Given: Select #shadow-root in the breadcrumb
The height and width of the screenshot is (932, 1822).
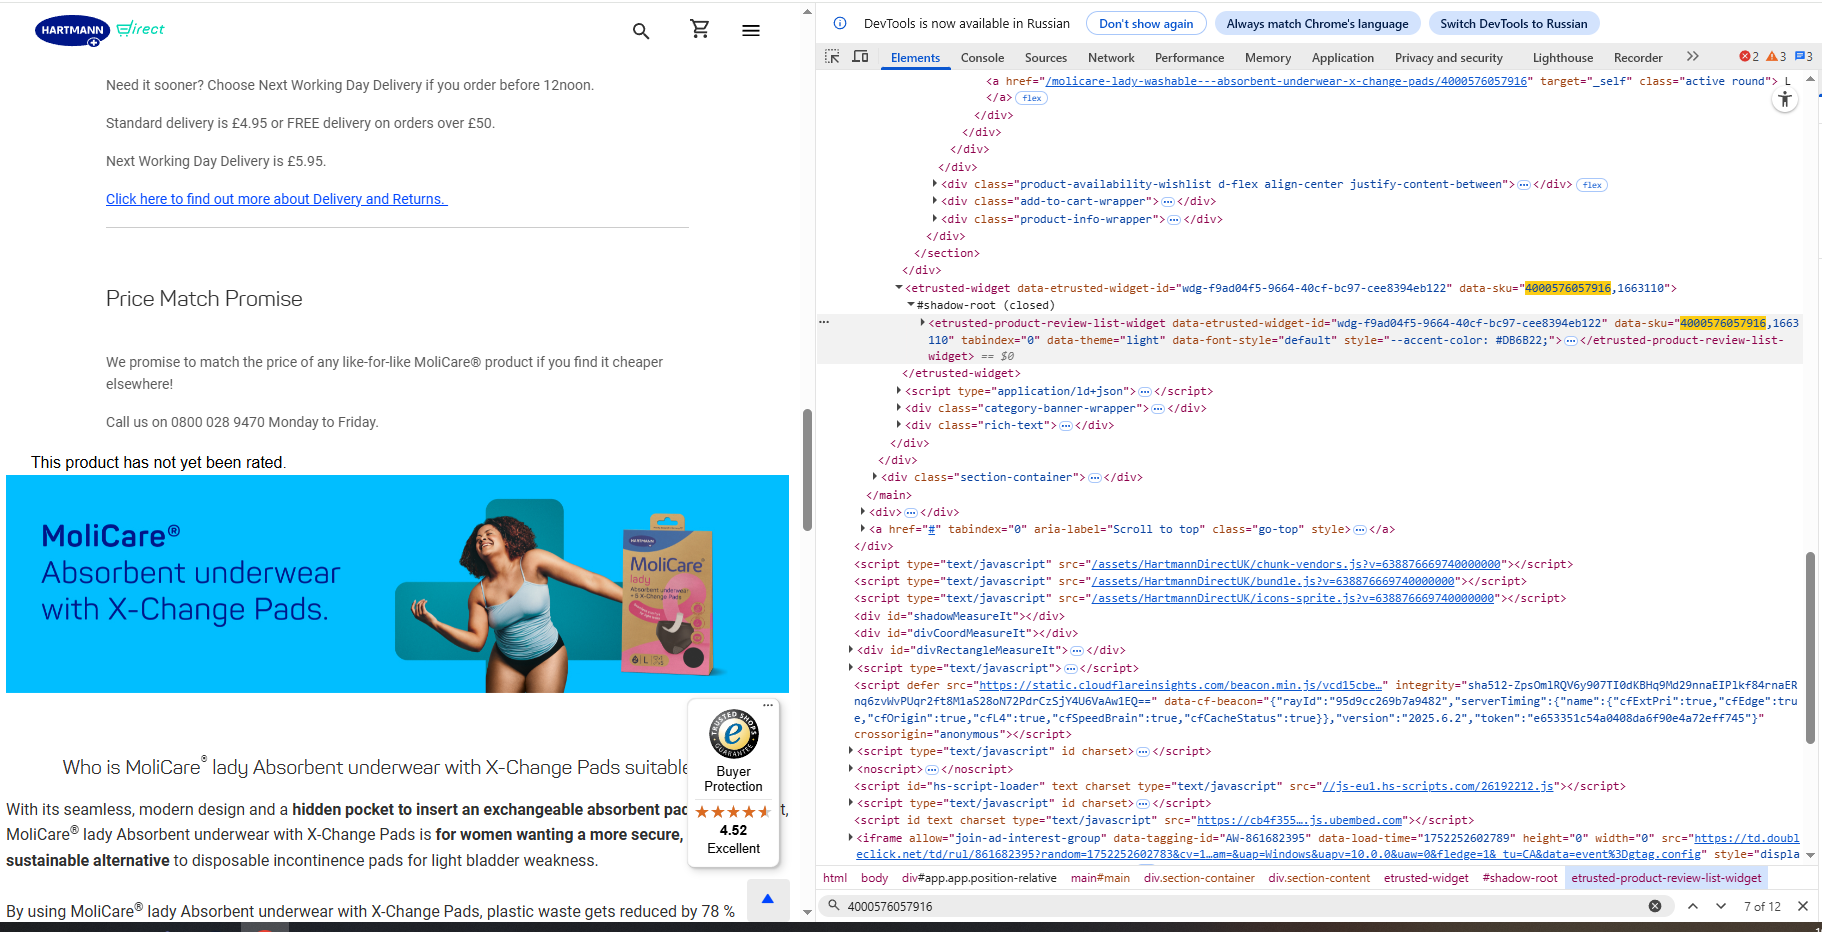Looking at the screenshot, I should [x=1520, y=878].
